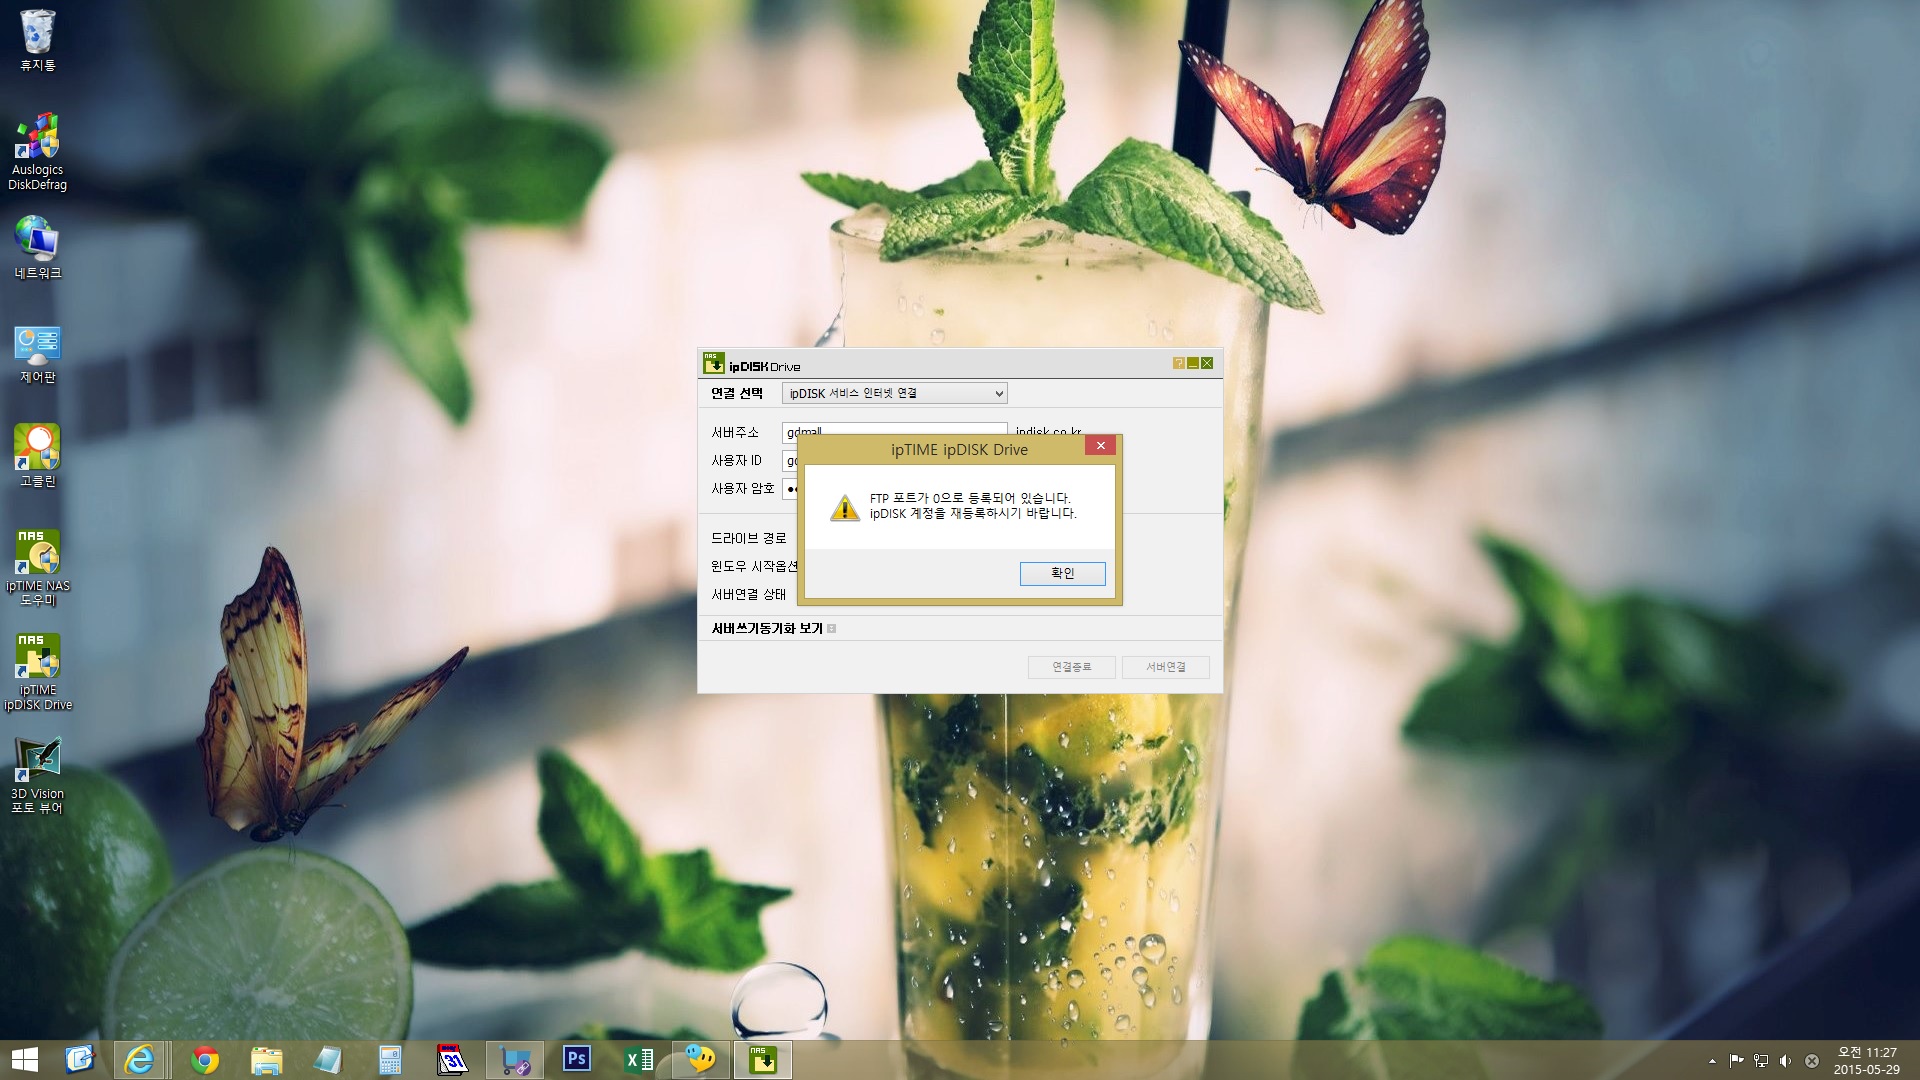Select the 네트워크 desktop icon

tap(38, 247)
